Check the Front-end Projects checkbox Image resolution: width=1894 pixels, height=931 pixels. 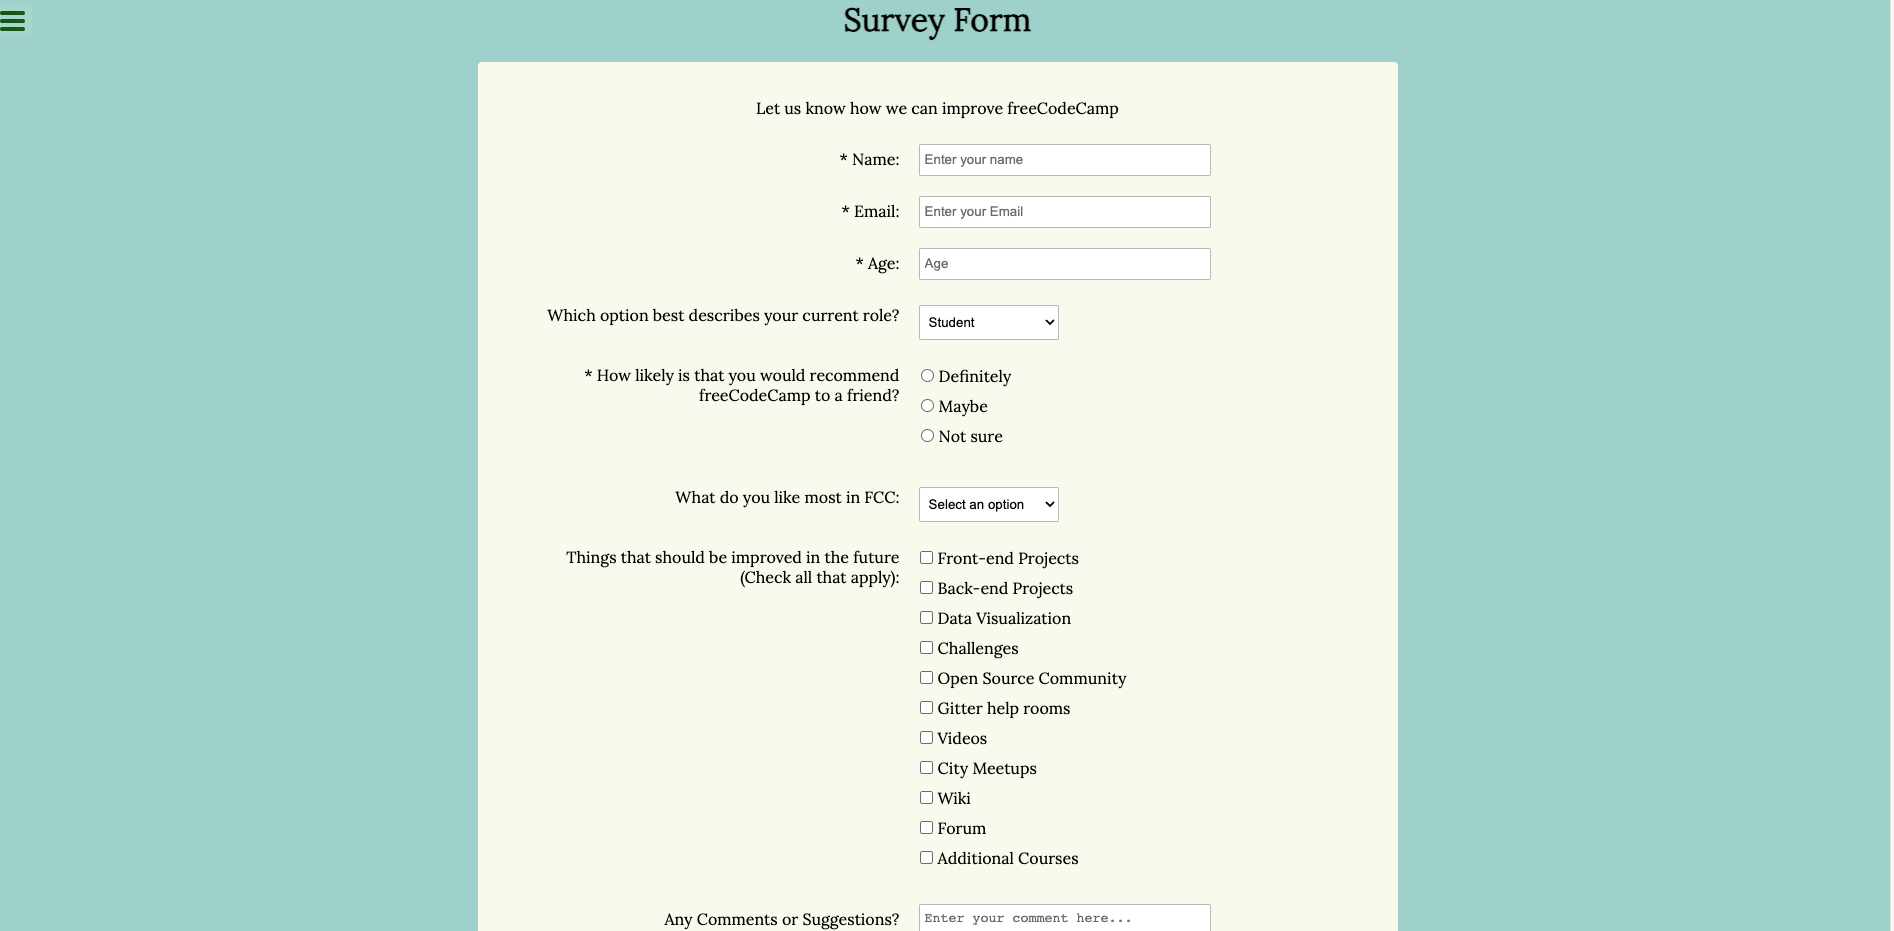tap(926, 557)
